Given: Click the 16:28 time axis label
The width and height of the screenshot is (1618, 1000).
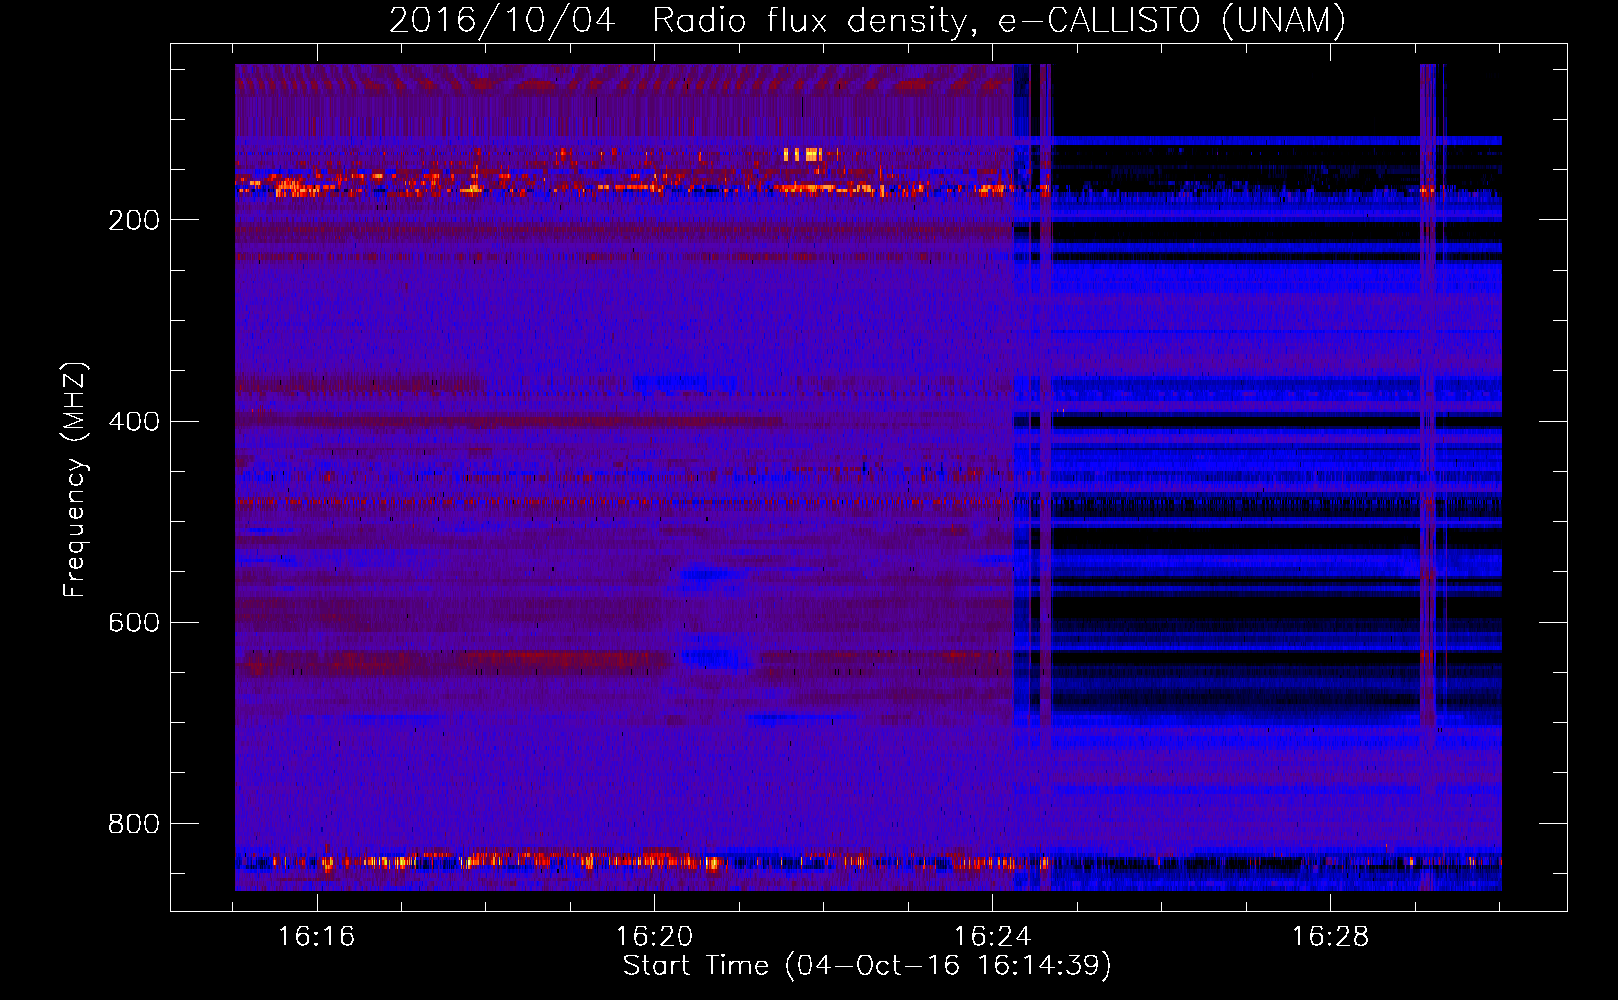Looking at the screenshot, I should coord(1330,937).
